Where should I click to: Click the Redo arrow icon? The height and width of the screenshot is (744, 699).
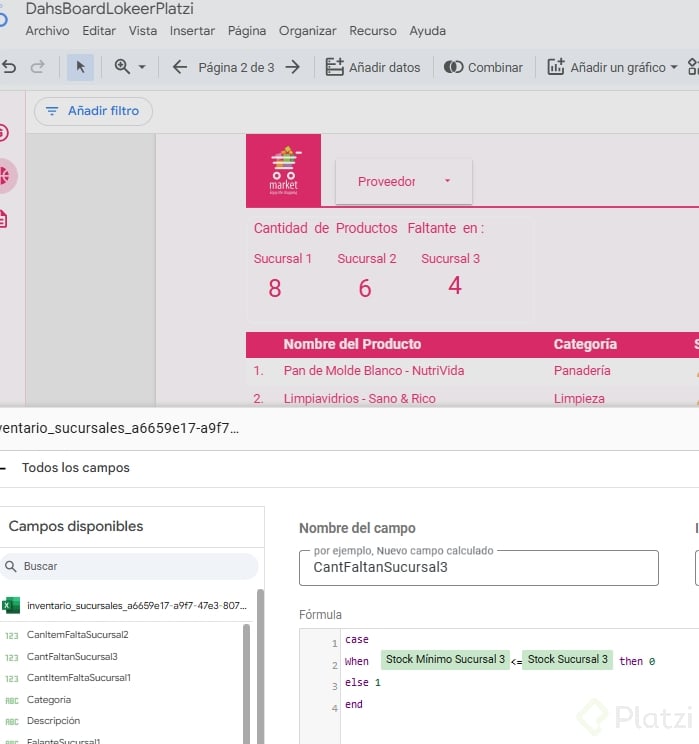(x=37, y=67)
